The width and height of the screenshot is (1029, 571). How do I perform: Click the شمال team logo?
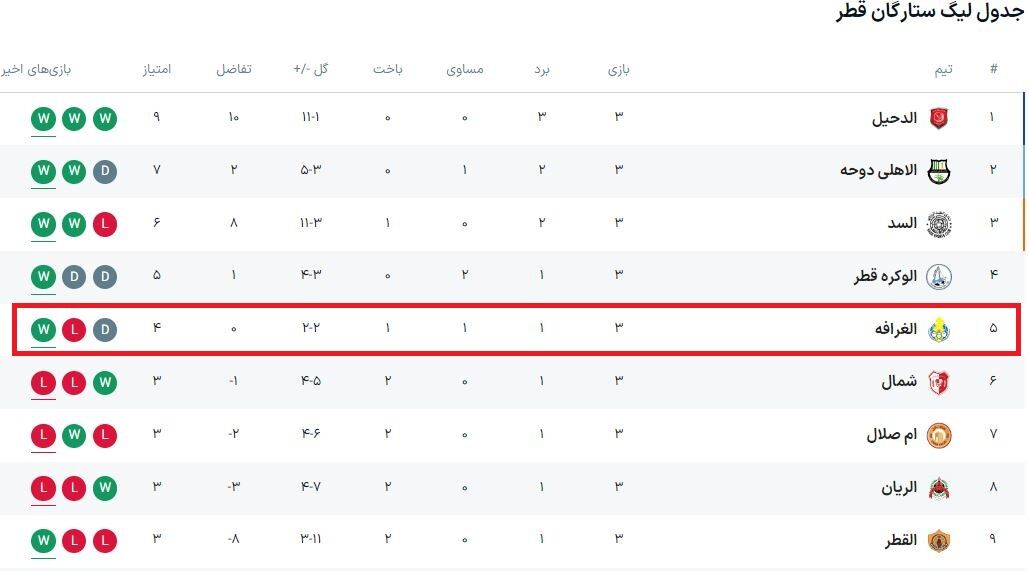[x=938, y=382]
